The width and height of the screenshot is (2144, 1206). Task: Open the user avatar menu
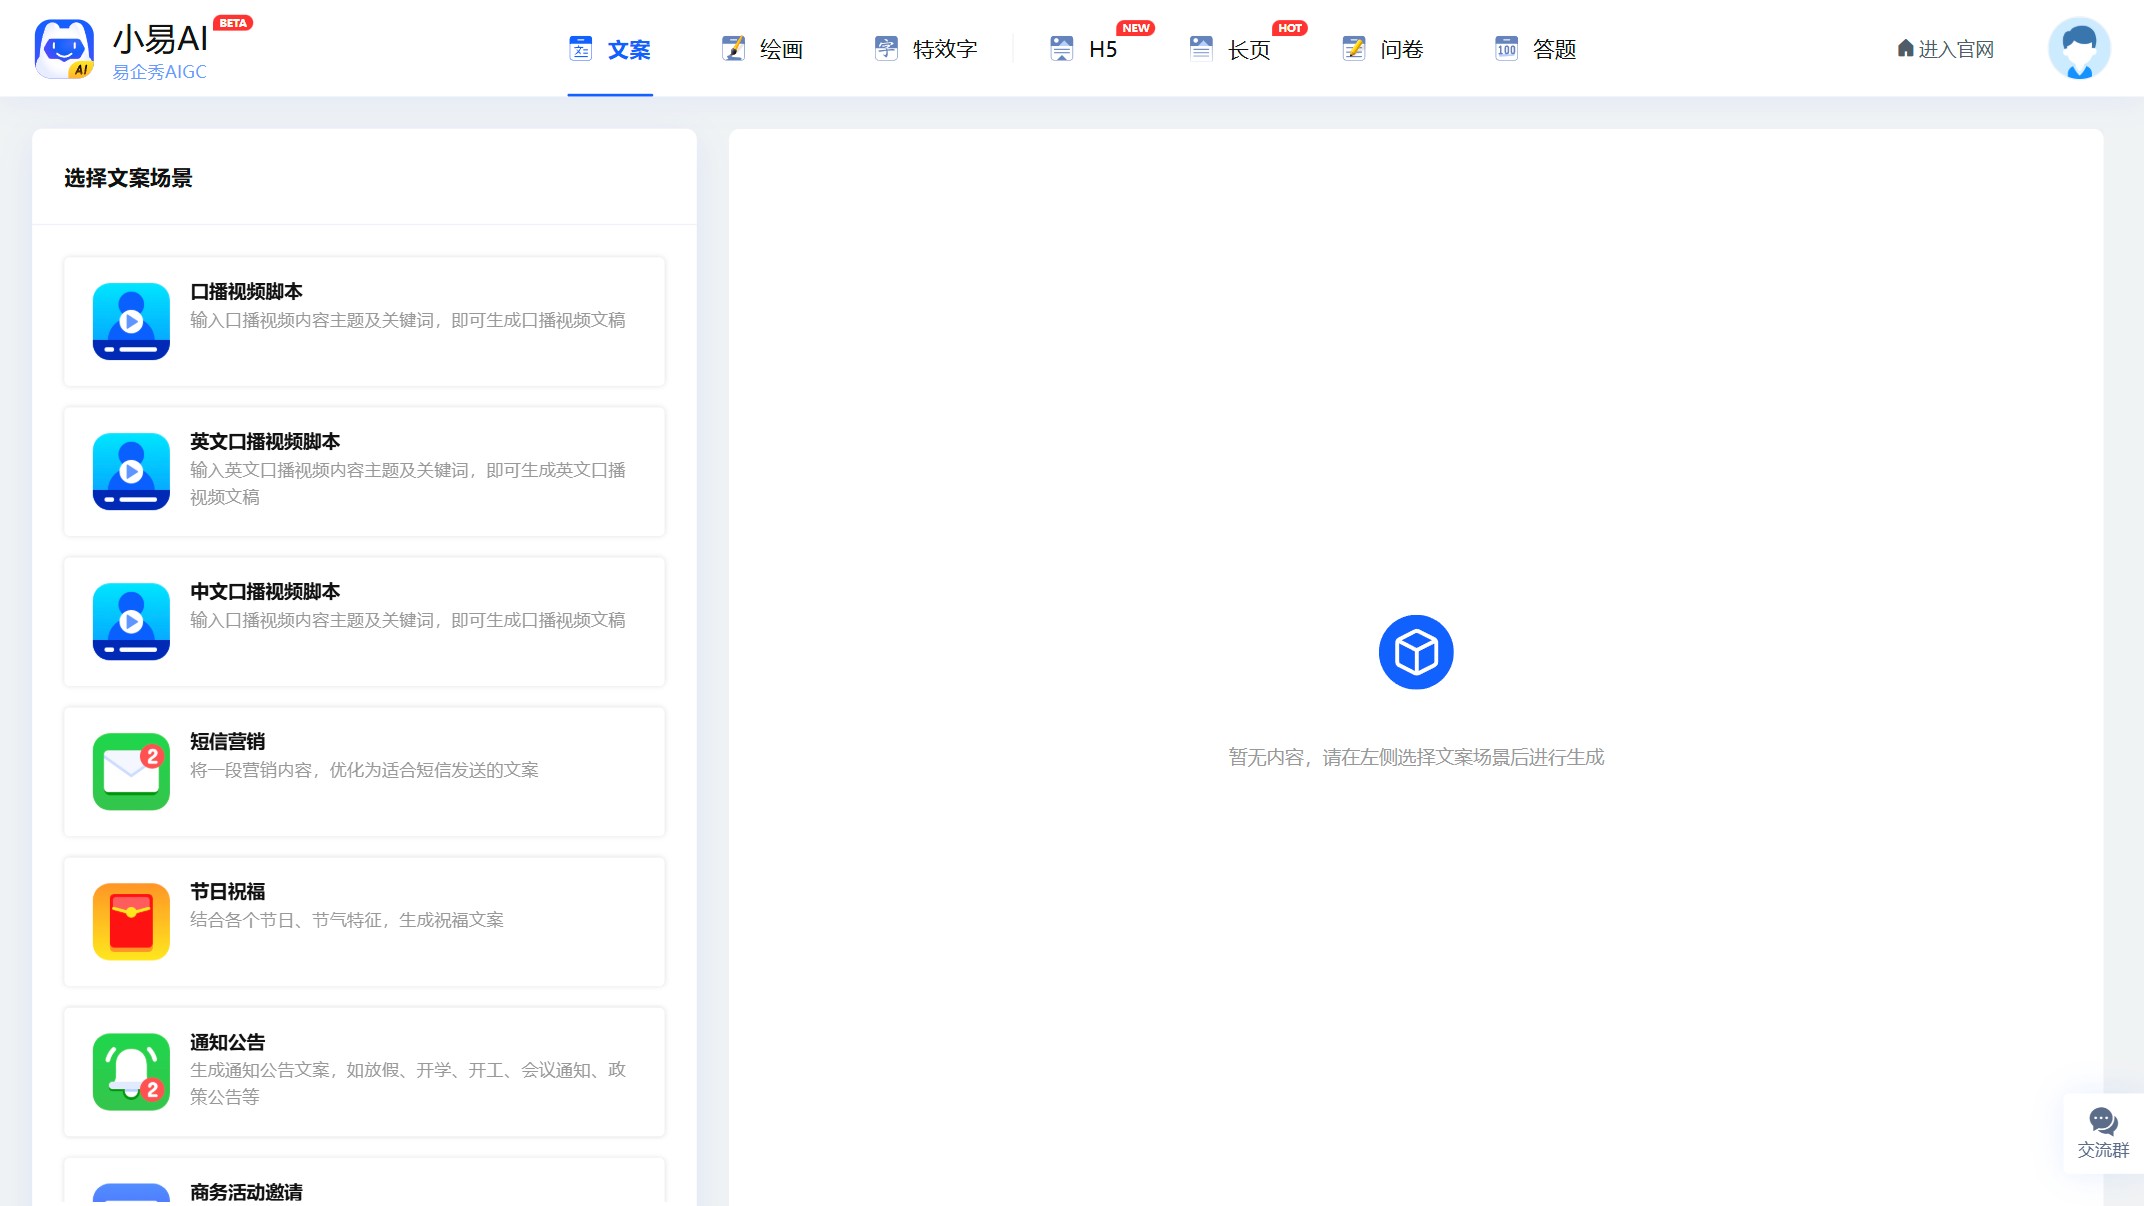point(2079,48)
